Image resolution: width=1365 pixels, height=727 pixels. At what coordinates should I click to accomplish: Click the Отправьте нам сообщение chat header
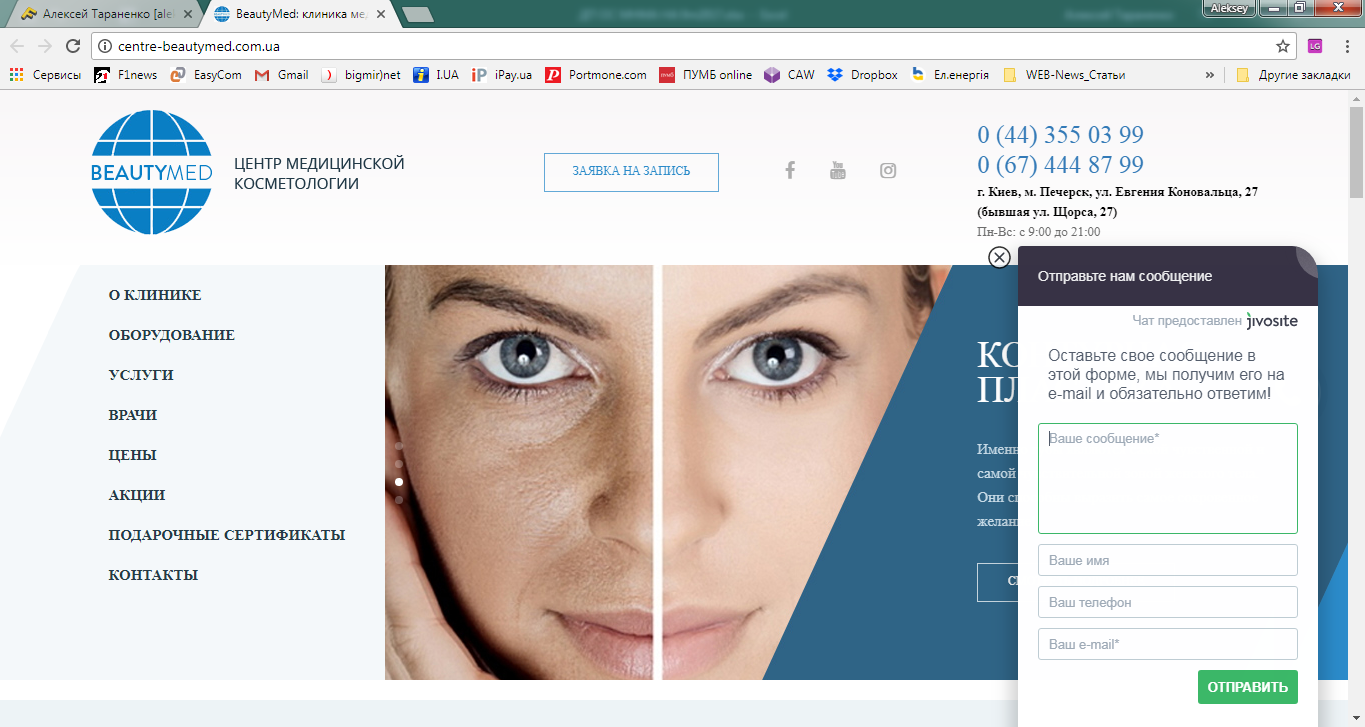click(x=1168, y=276)
